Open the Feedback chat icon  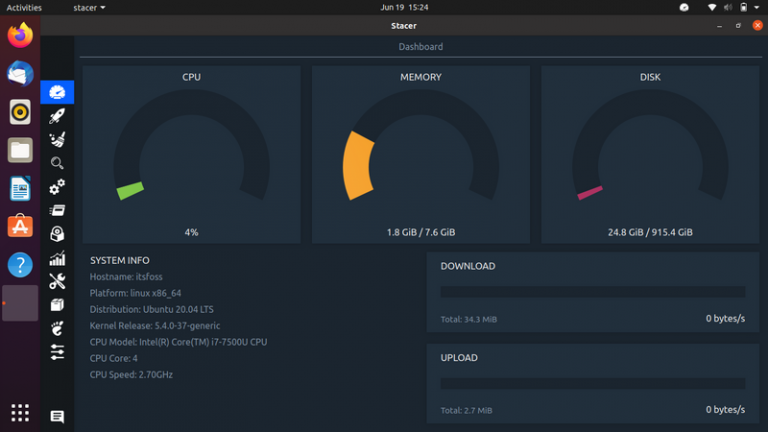[x=57, y=417]
